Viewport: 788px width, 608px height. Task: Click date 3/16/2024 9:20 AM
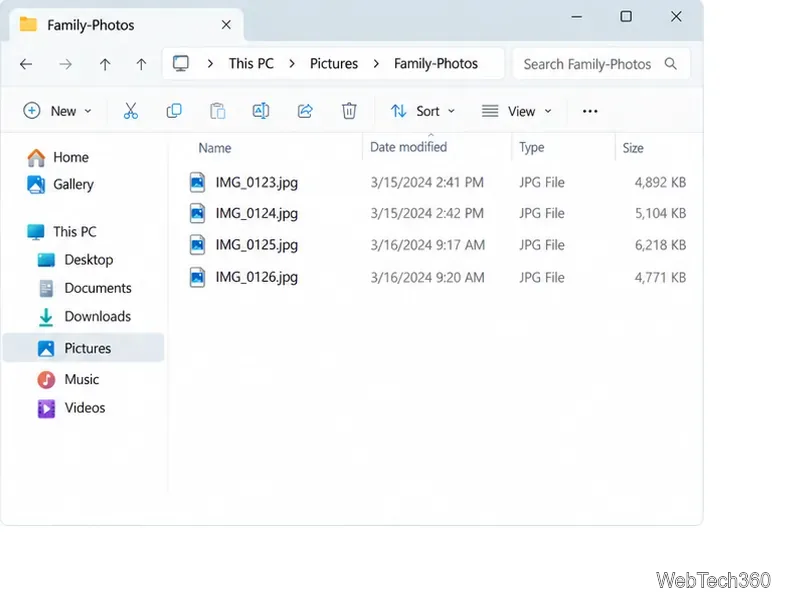click(x=428, y=277)
